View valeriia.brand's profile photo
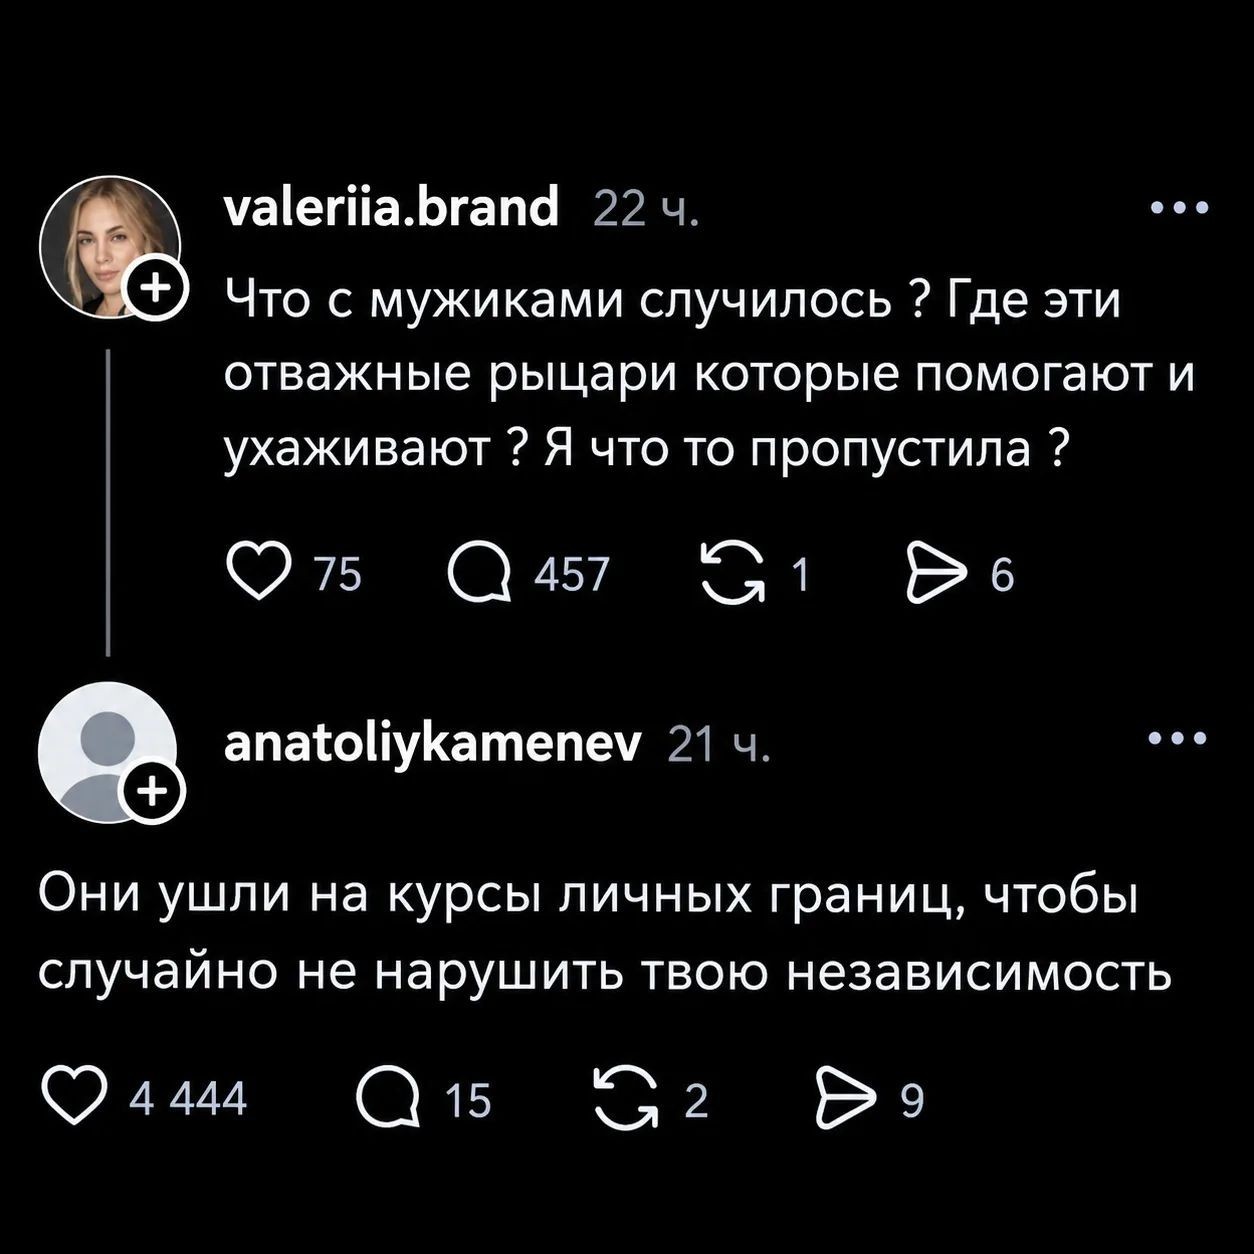The width and height of the screenshot is (1254, 1254). [109, 246]
